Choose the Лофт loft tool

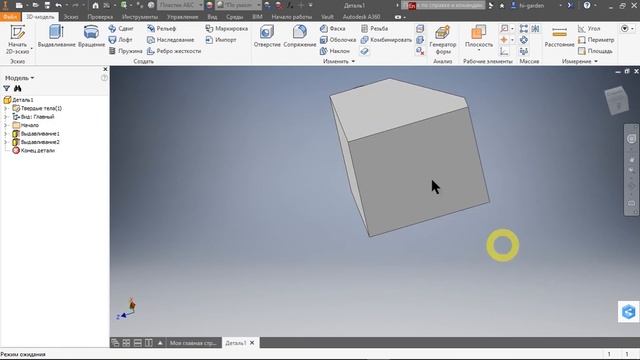click(x=120, y=40)
